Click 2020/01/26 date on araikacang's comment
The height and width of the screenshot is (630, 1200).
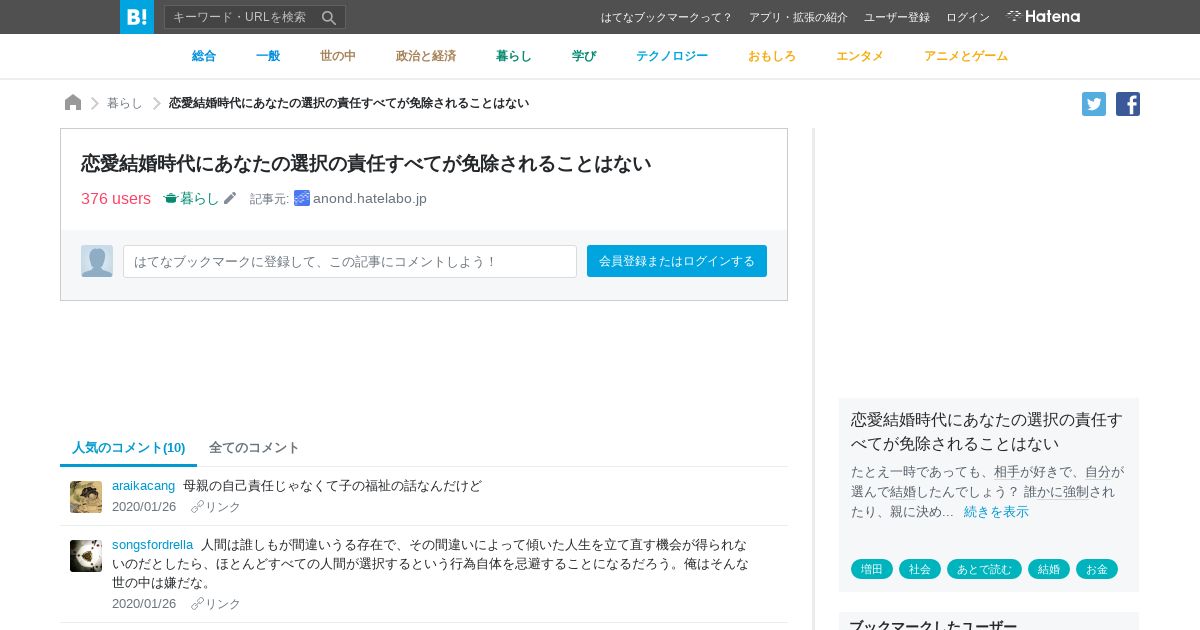[144, 507]
